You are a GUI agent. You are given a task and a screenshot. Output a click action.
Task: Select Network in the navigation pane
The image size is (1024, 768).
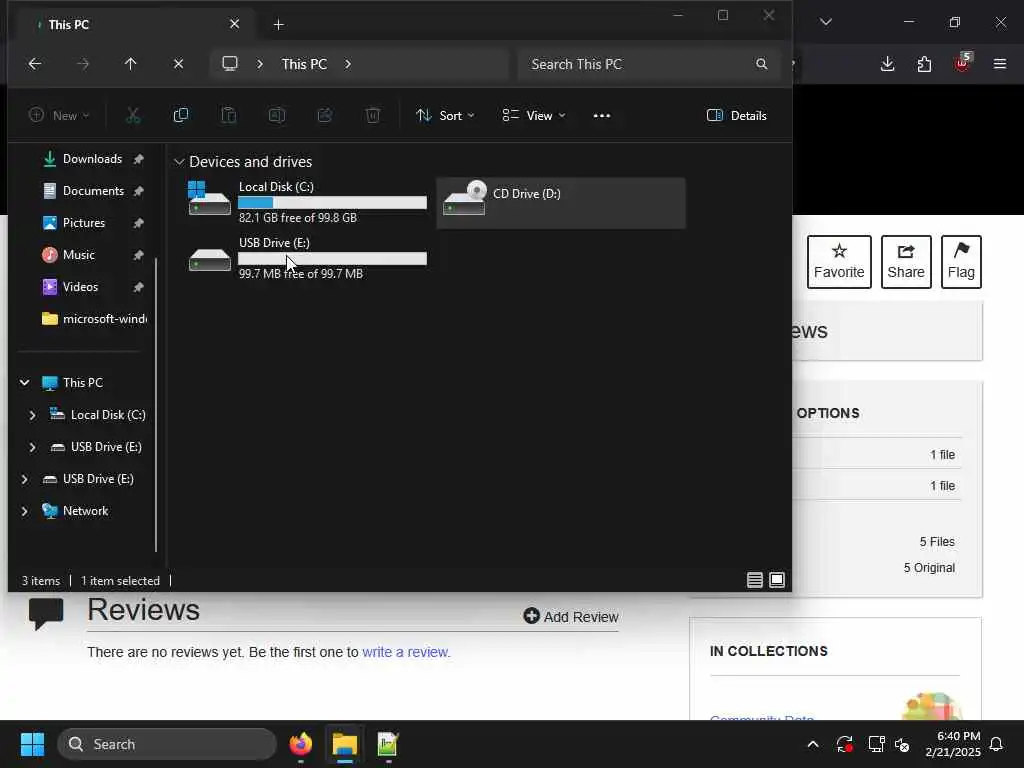point(85,511)
